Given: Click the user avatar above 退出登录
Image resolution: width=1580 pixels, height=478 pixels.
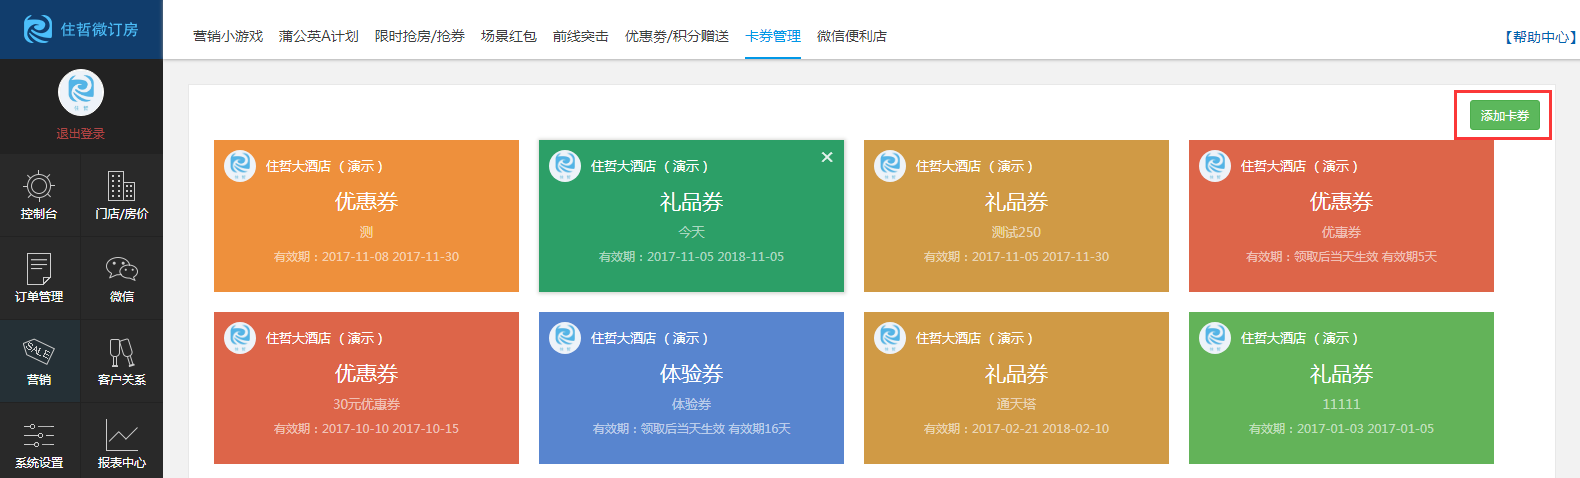Looking at the screenshot, I should point(81,92).
